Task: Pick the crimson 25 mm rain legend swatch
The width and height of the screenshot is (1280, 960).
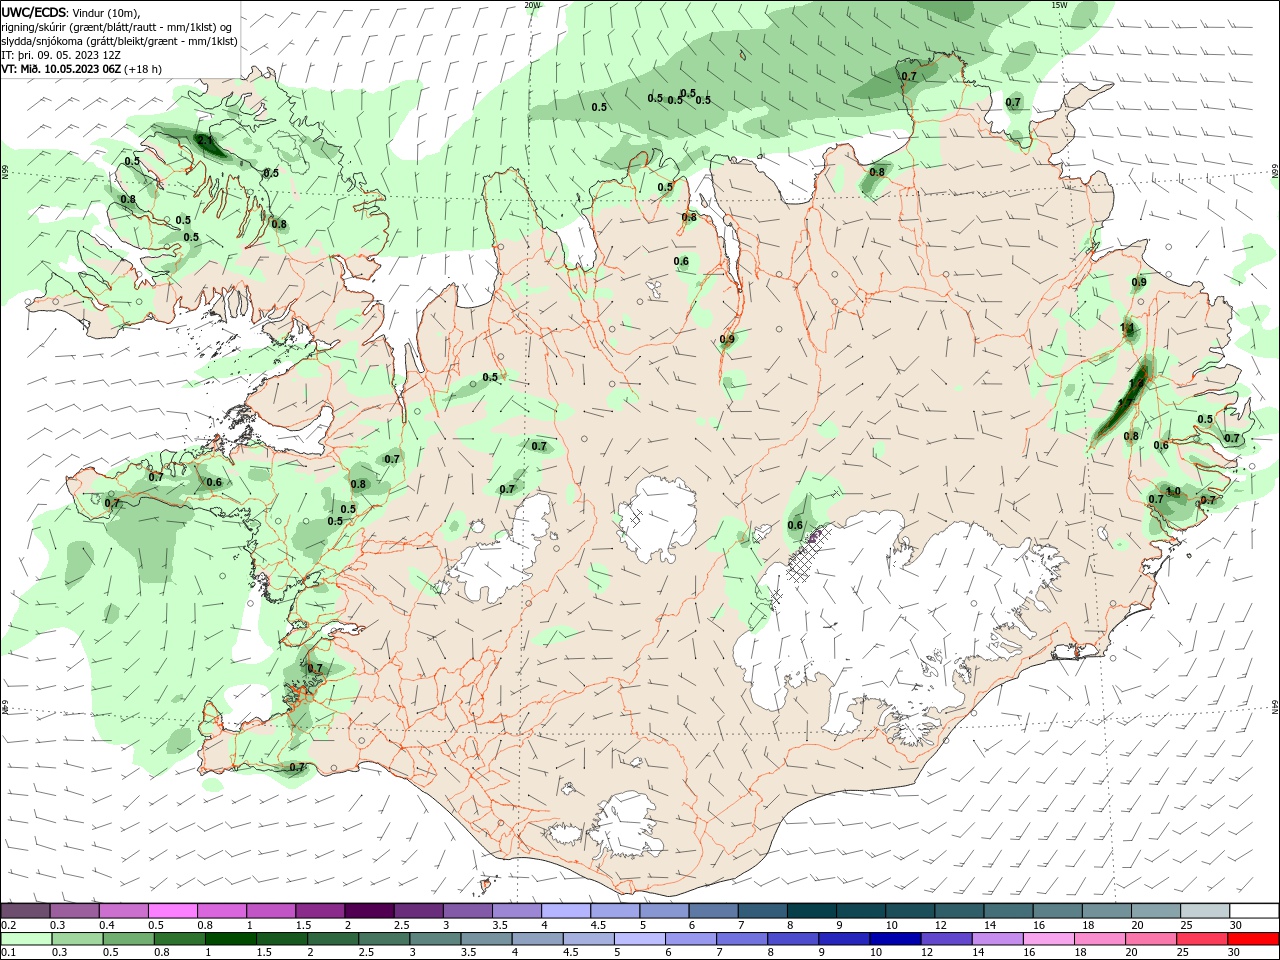Action: click(1203, 939)
